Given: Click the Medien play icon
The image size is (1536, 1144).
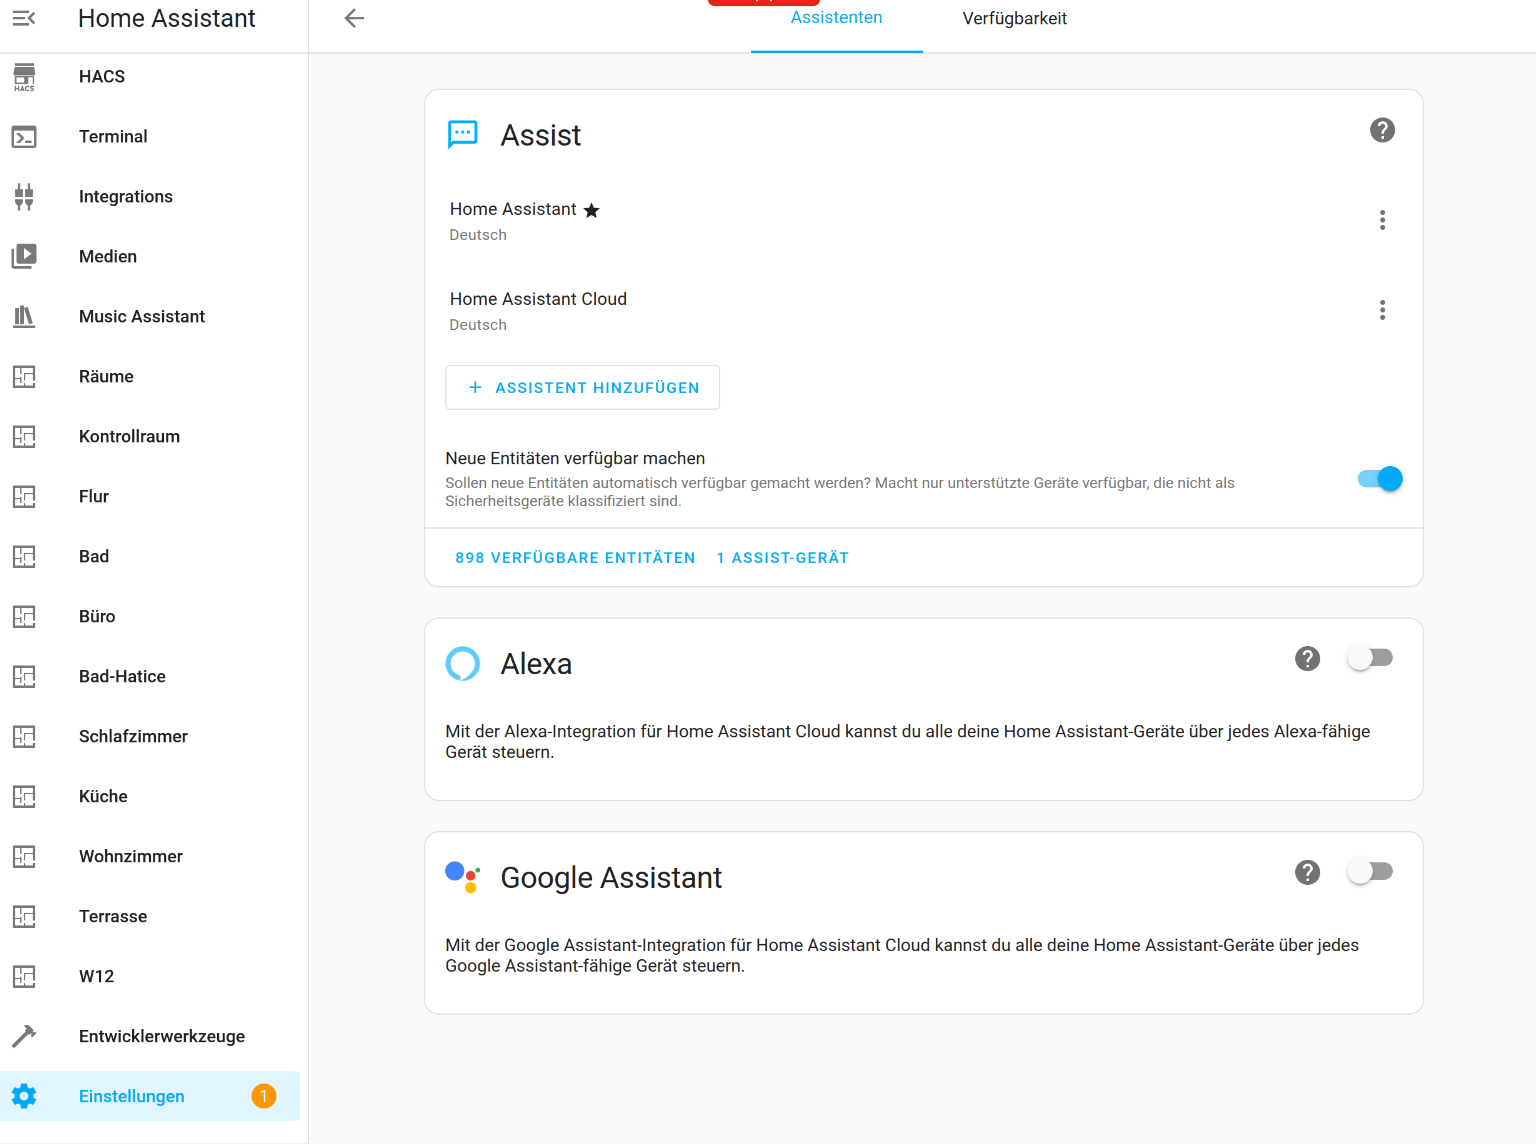Looking at the screenshot, I should 24,257.
